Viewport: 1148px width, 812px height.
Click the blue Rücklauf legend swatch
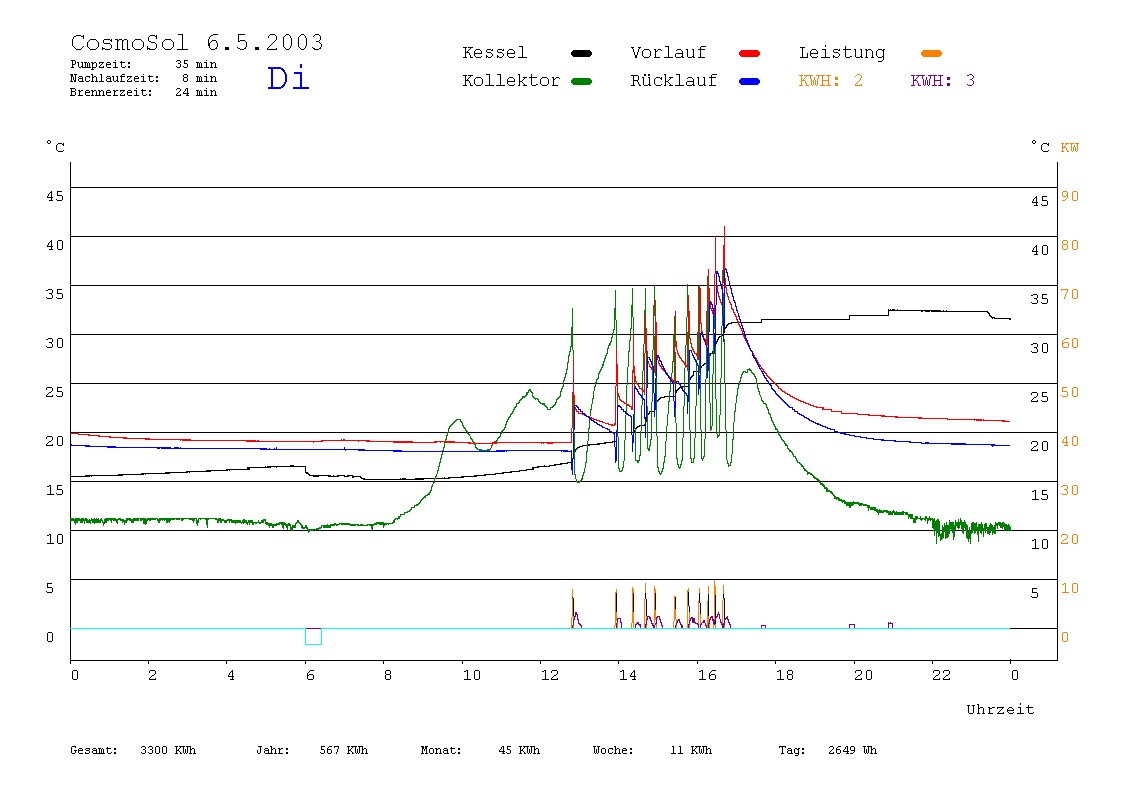point(750,81)
